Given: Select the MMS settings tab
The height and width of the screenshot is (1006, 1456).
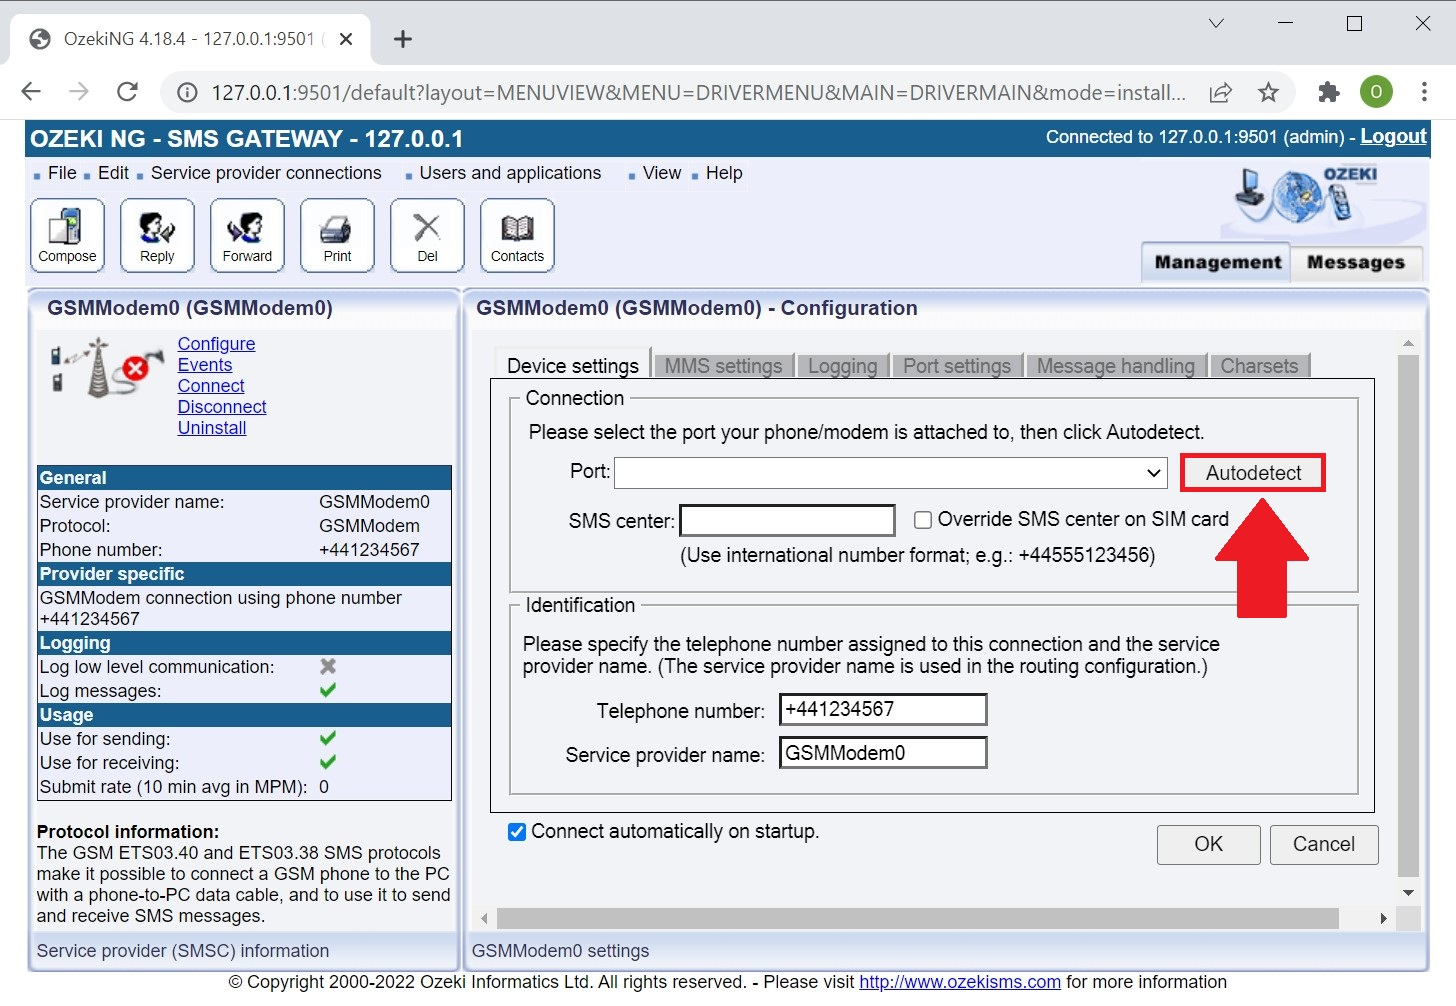Looking at the screenshot, I should pyautogui.click(x=724, y=366).
